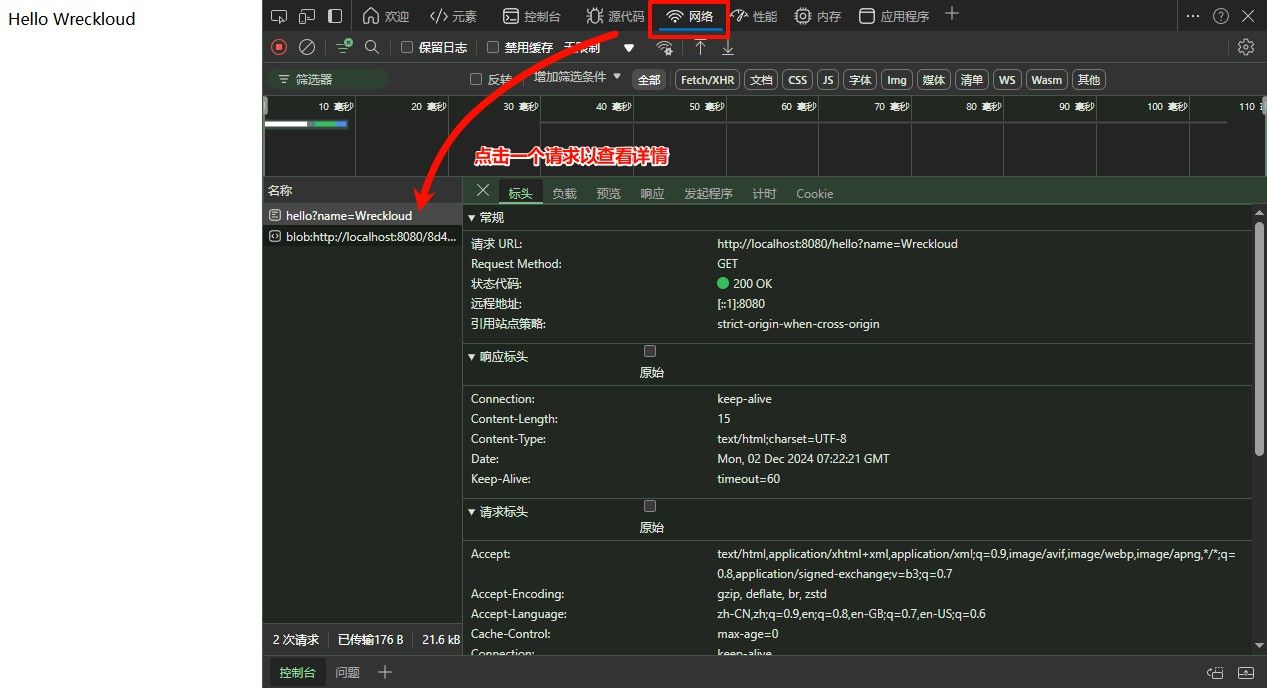
Task: Filter requests by JS type
Action: point(827,80)
